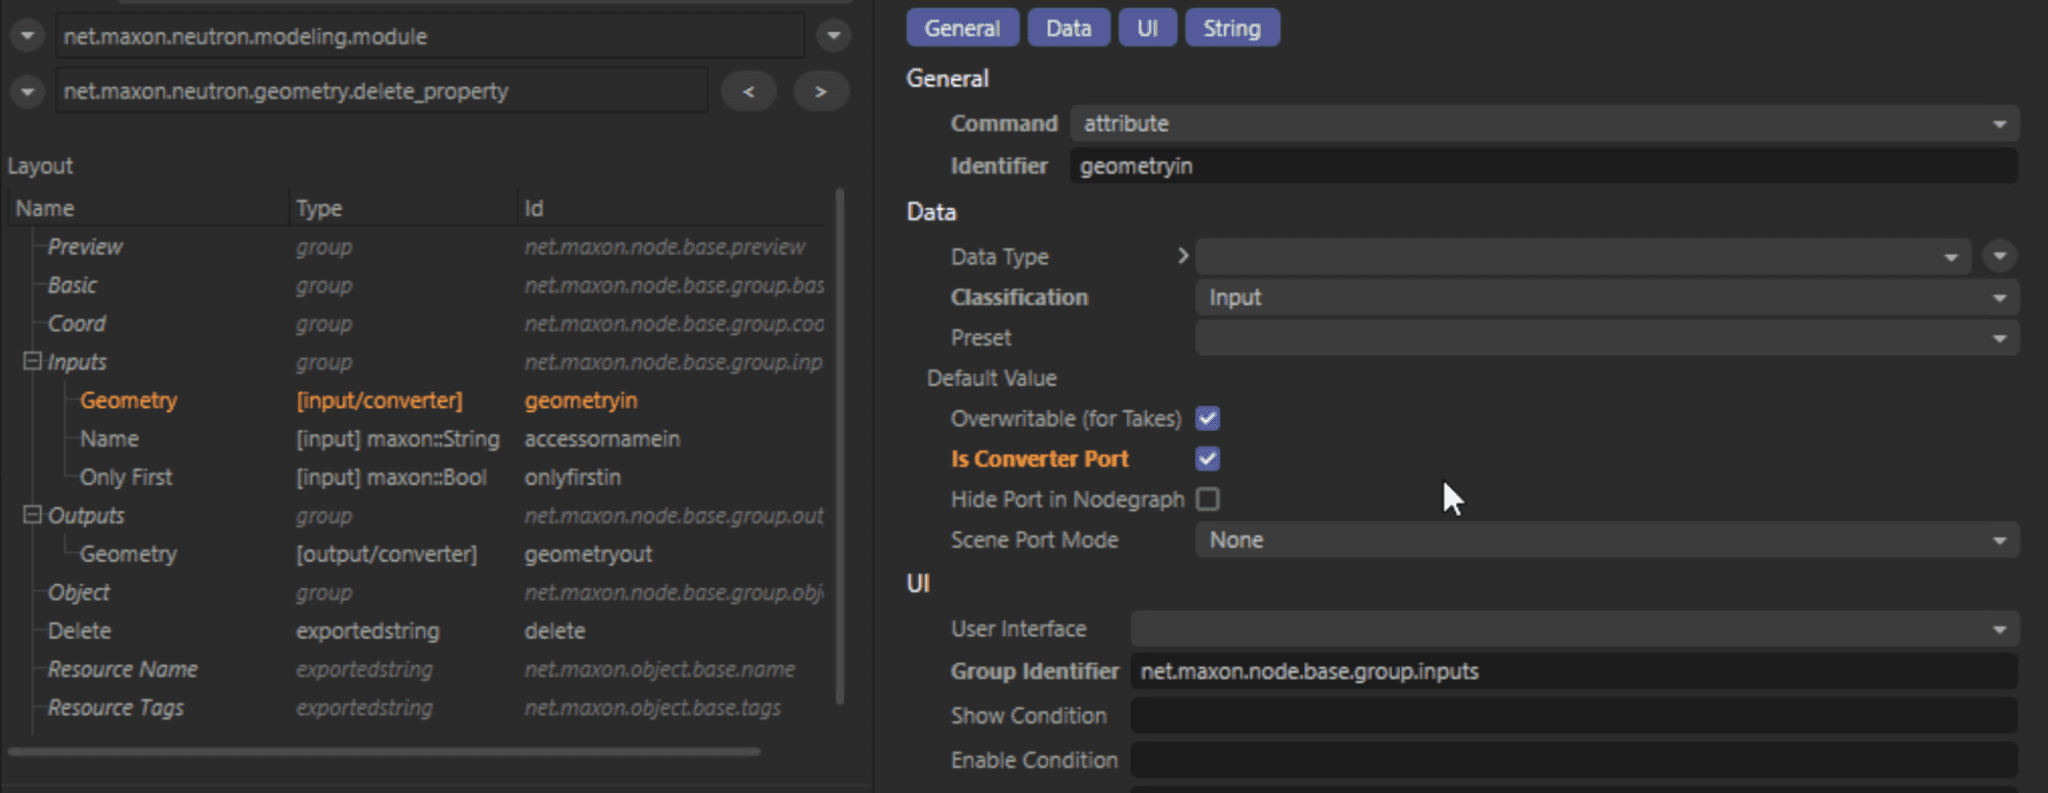The height and width of the screenshot is (793, 2048).
Task: Click the Show Condition field
Action: pos(1575,716)
